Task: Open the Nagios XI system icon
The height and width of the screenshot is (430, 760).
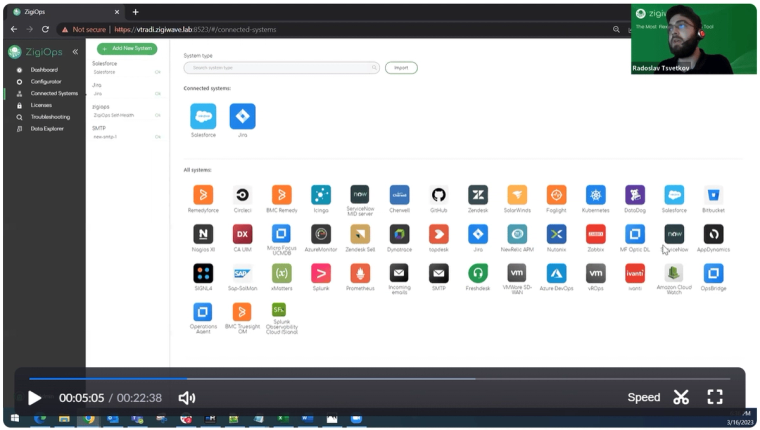Action: coord(203,234)
